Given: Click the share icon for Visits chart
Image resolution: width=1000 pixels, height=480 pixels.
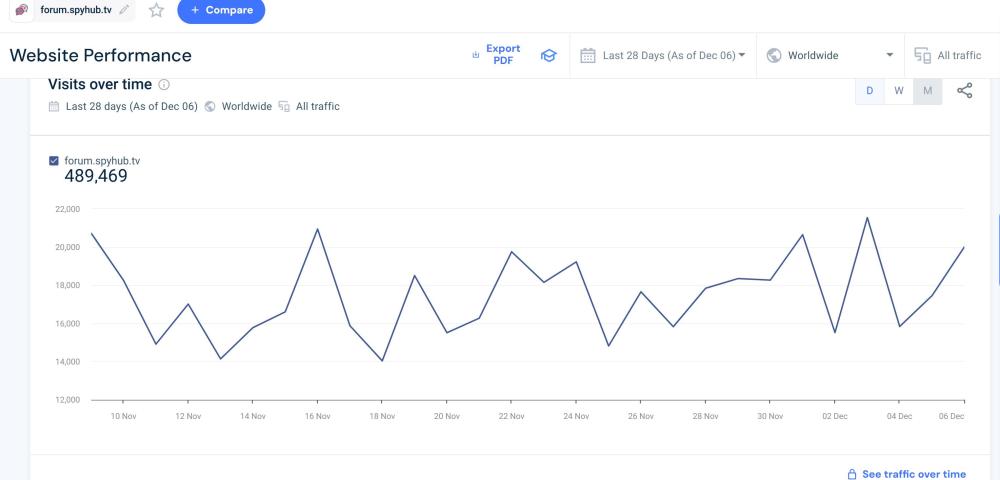Looking at the screenshot, I should pyautogui.click(x=964, y=91).
